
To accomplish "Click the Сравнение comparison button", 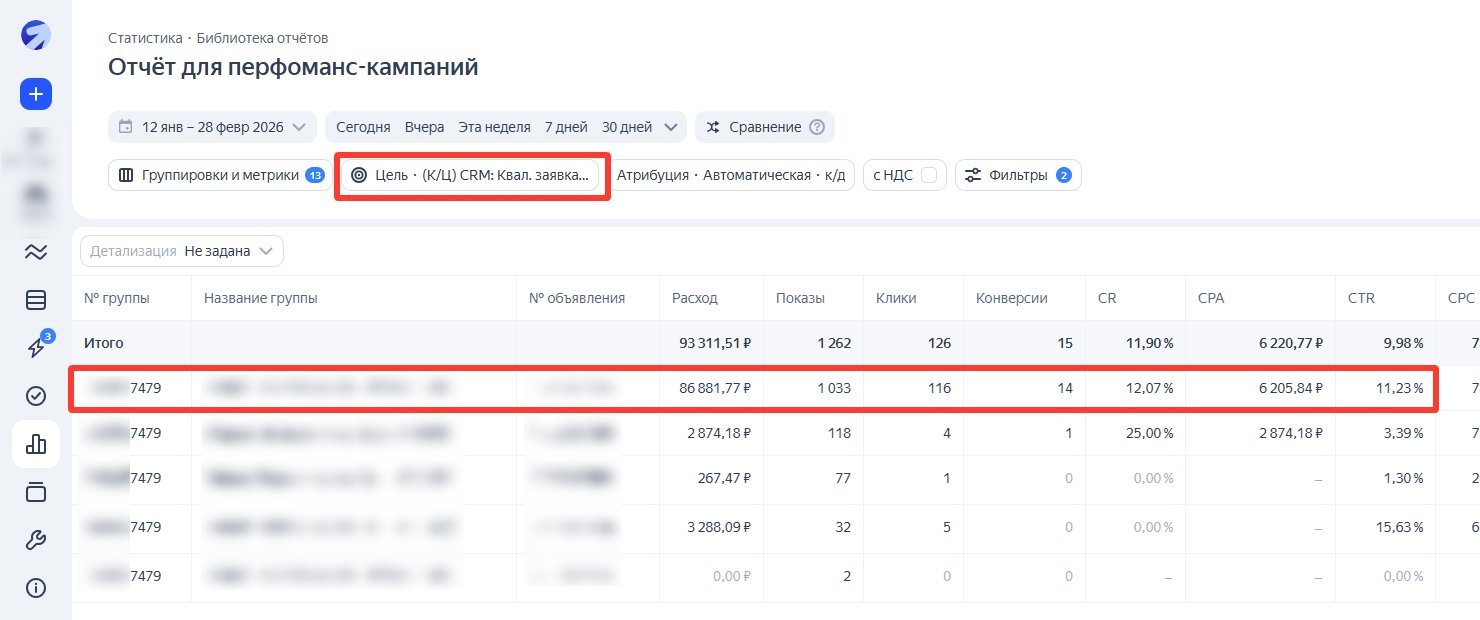I will pyautogui.click(x=764, y=127).
